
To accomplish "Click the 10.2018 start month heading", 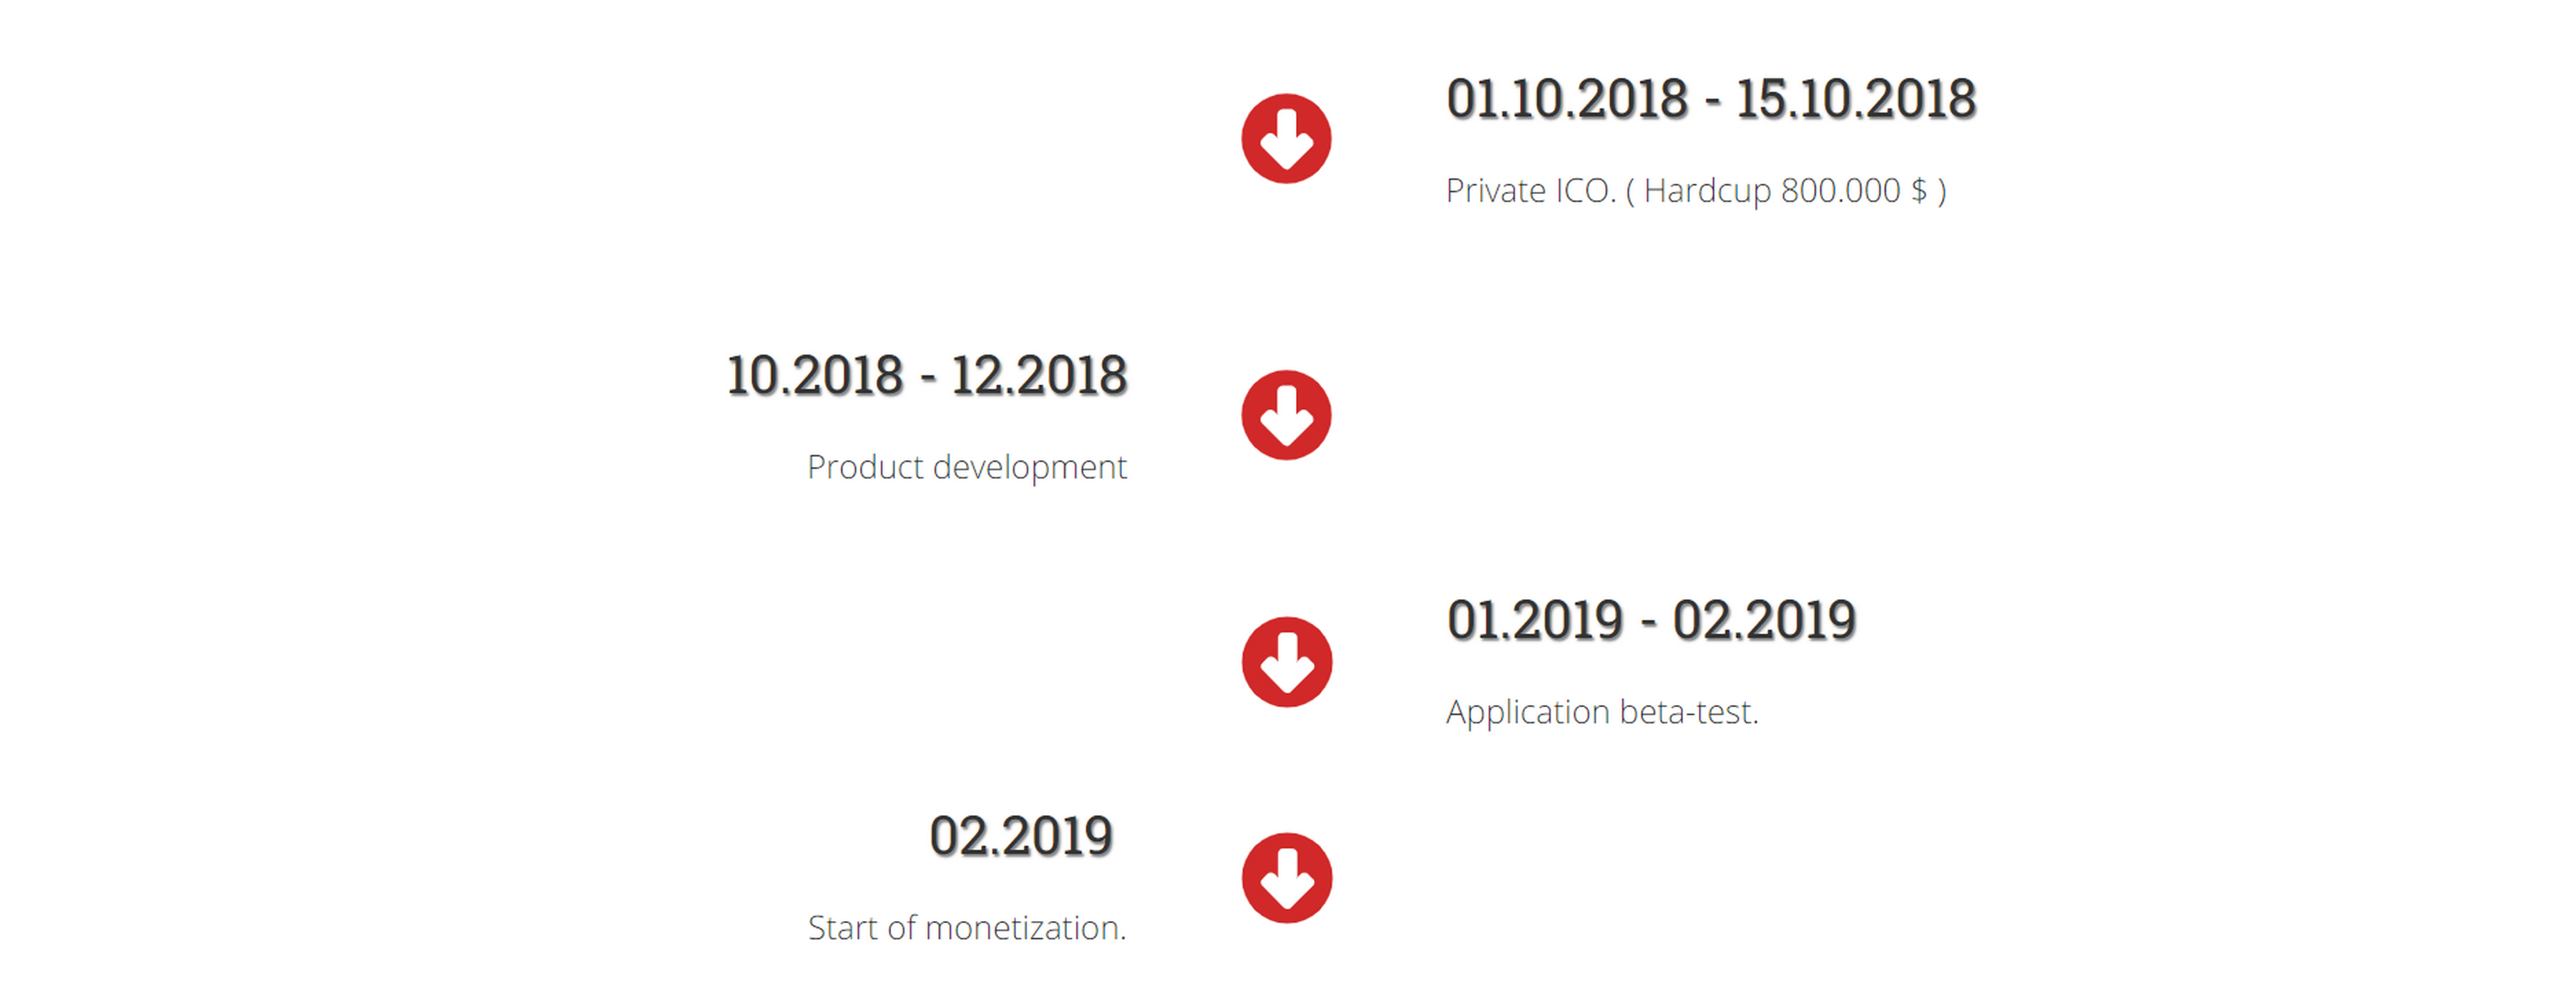I will [x=815, y=376].
